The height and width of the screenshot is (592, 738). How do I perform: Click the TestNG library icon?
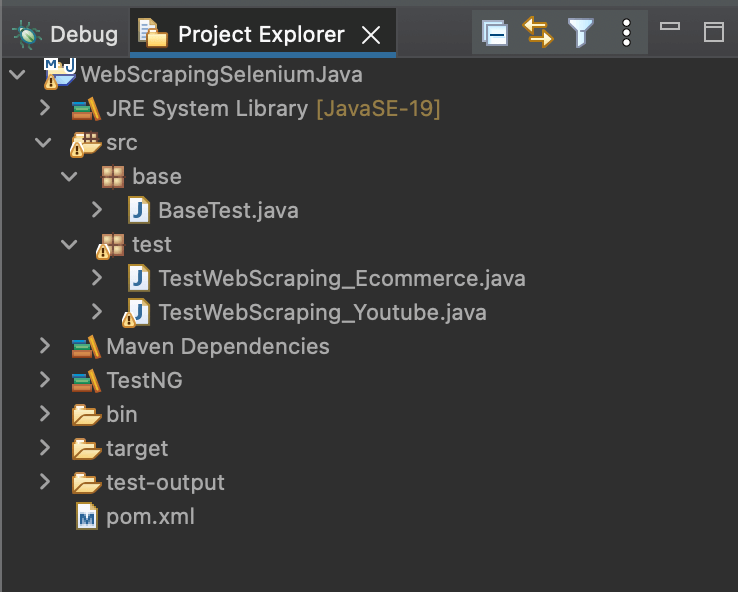[x=86, y=380]
